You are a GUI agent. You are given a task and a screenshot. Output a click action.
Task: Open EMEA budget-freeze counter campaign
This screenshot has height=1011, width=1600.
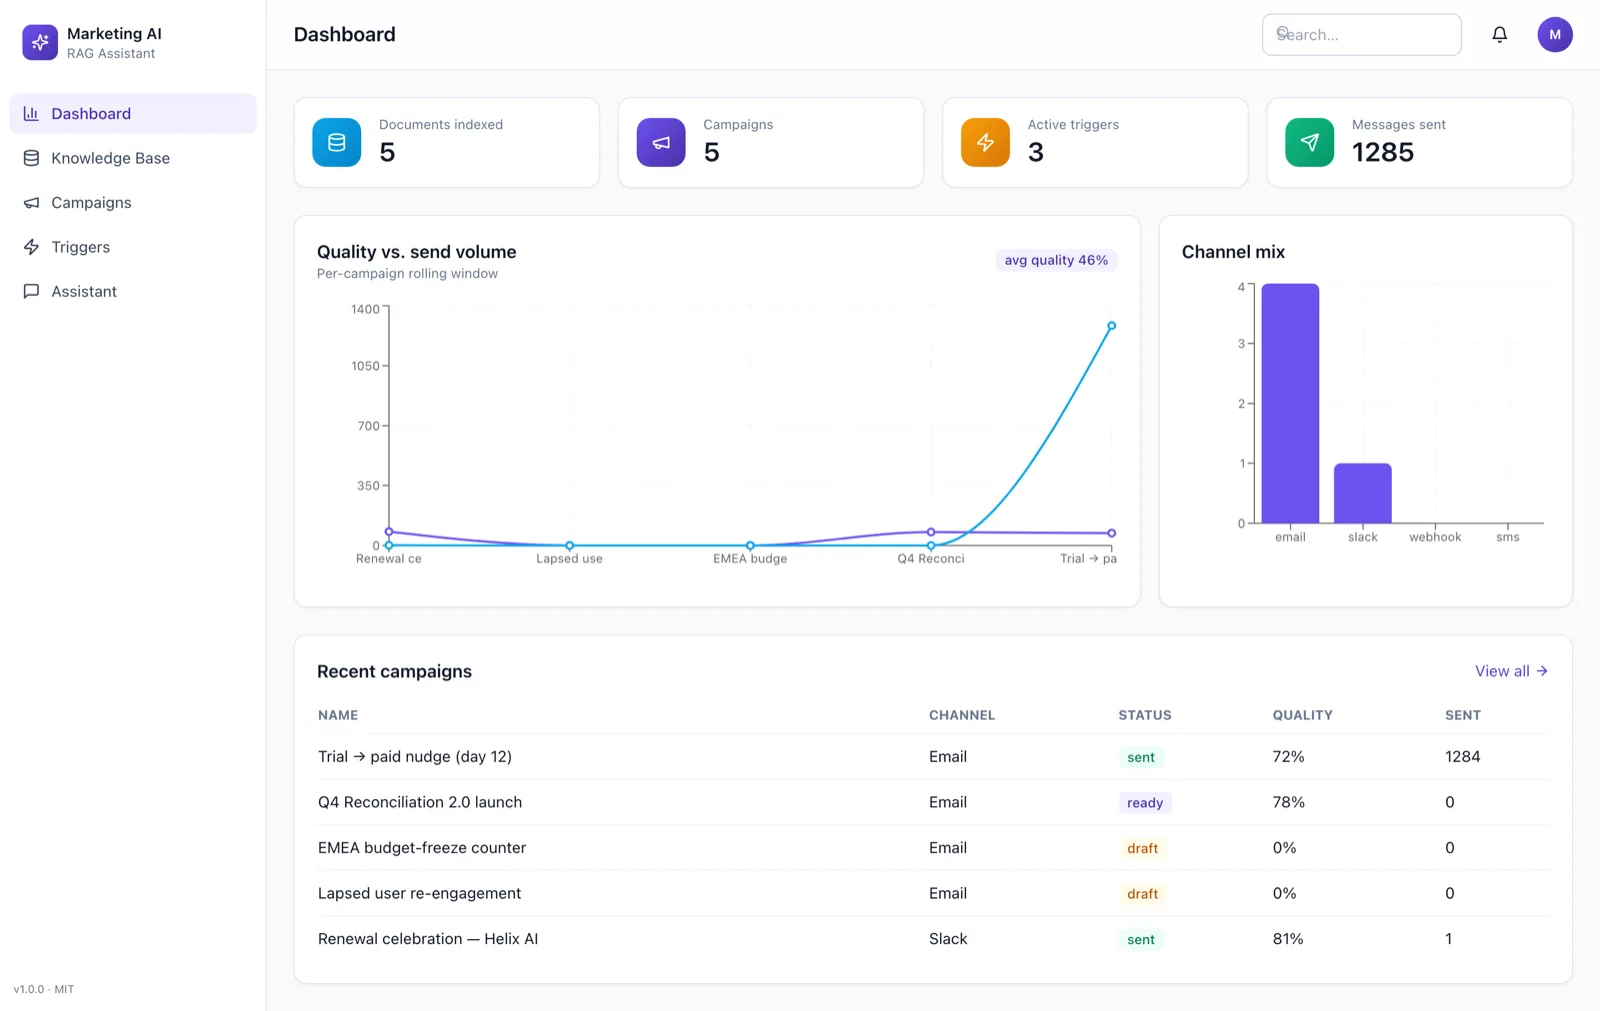[422, 848]
